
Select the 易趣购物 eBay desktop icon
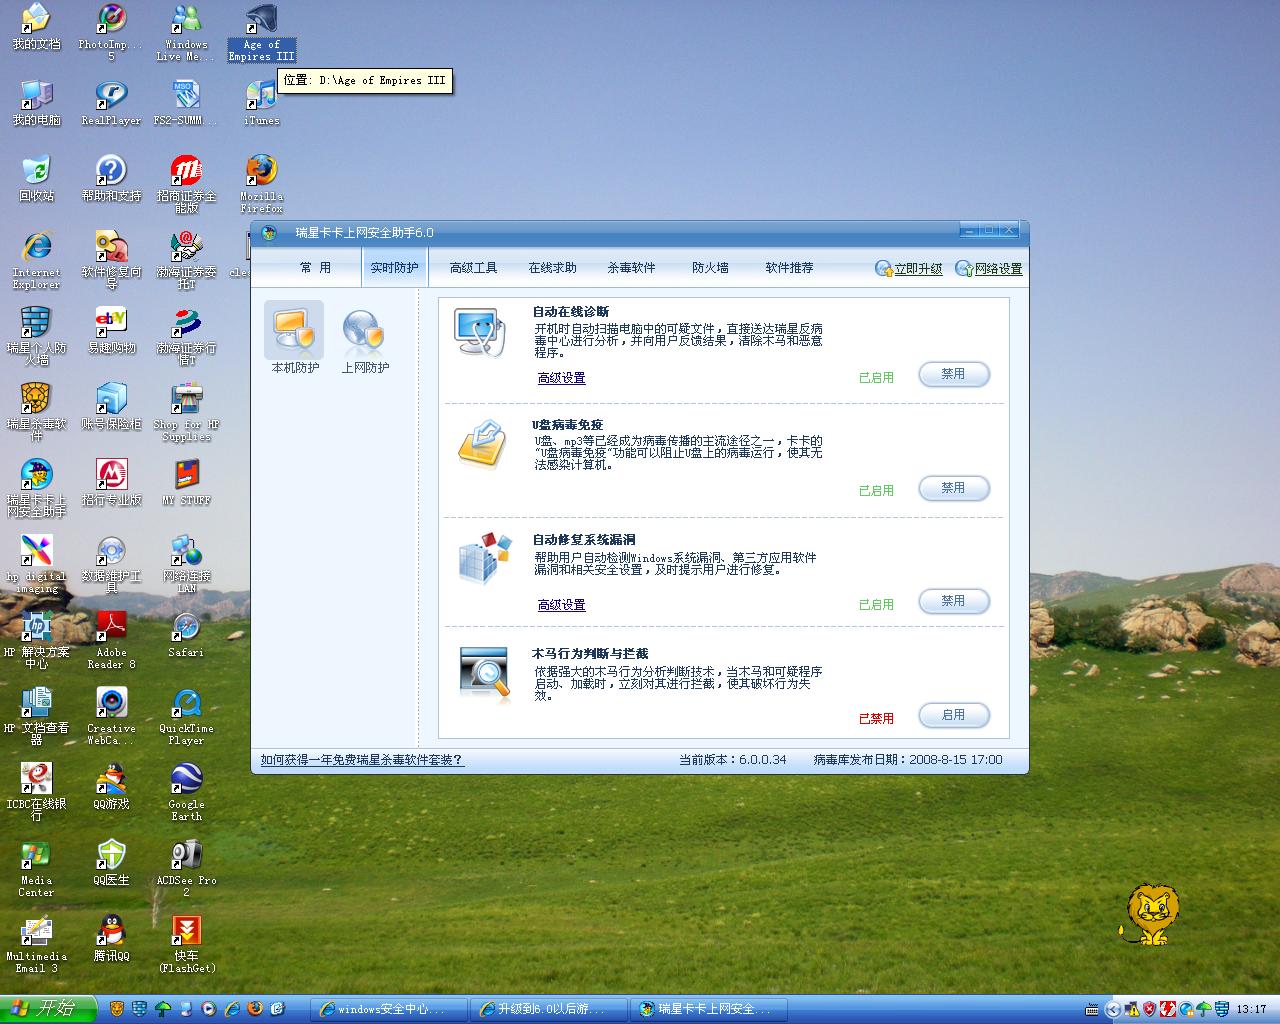(111, 332)
